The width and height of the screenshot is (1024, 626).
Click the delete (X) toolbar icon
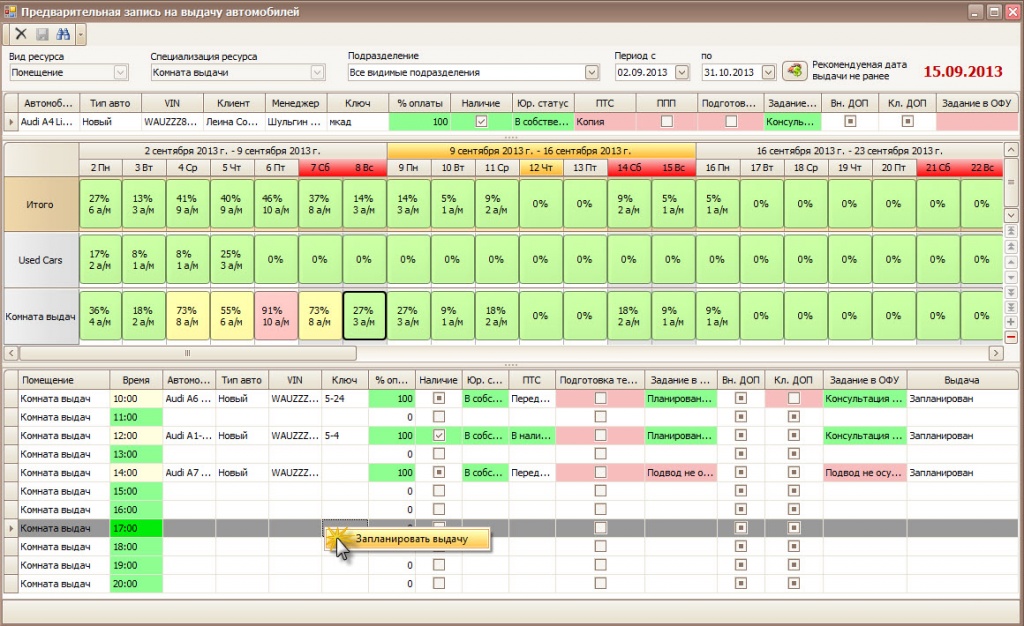21,34
